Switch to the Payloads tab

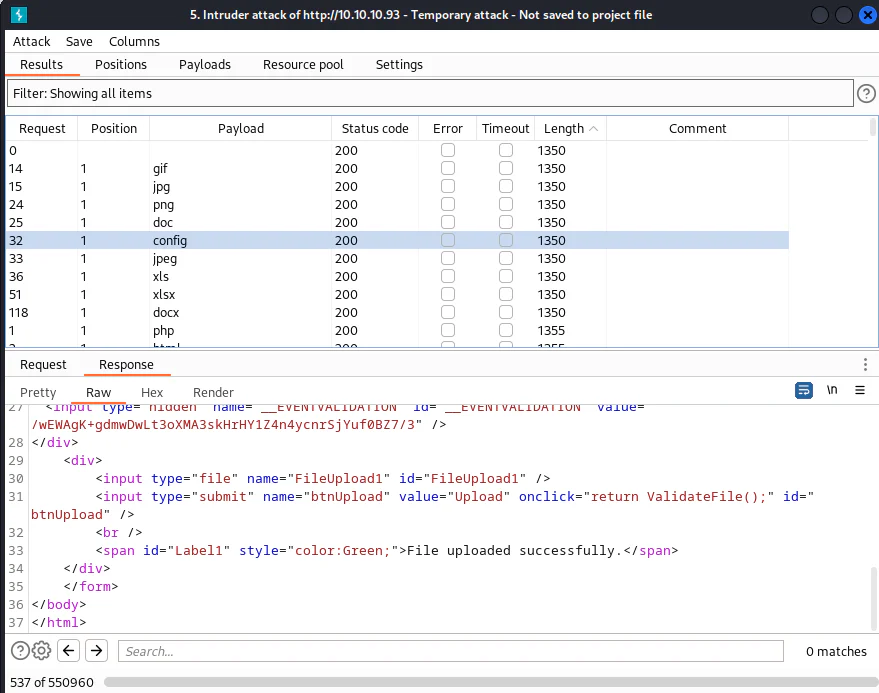click(205, 64)
